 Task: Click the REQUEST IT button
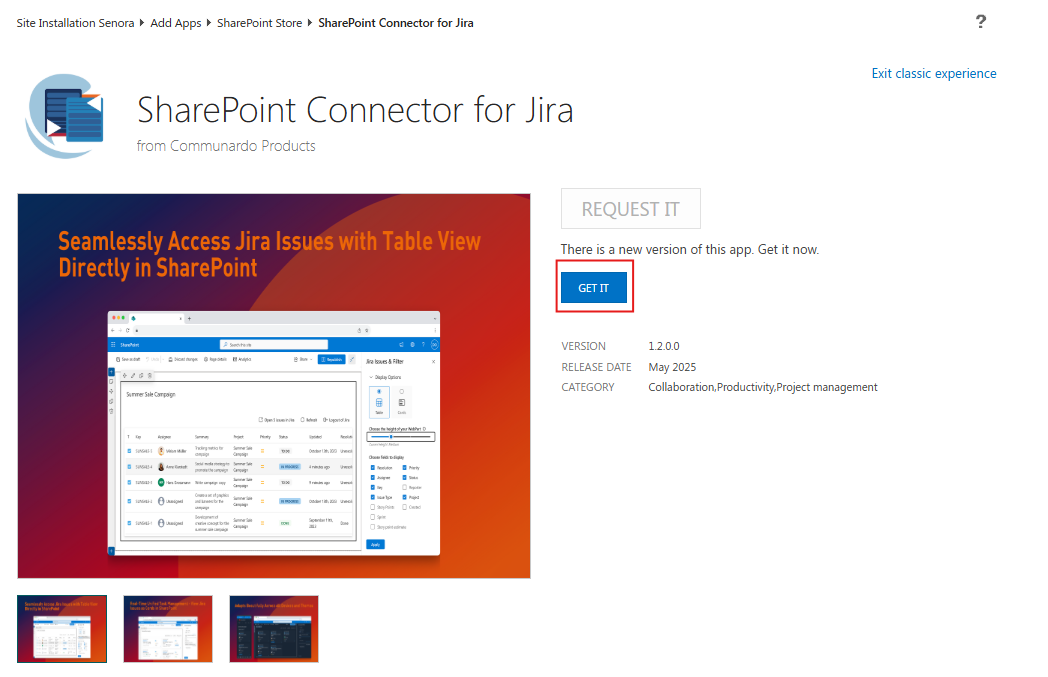630,209
